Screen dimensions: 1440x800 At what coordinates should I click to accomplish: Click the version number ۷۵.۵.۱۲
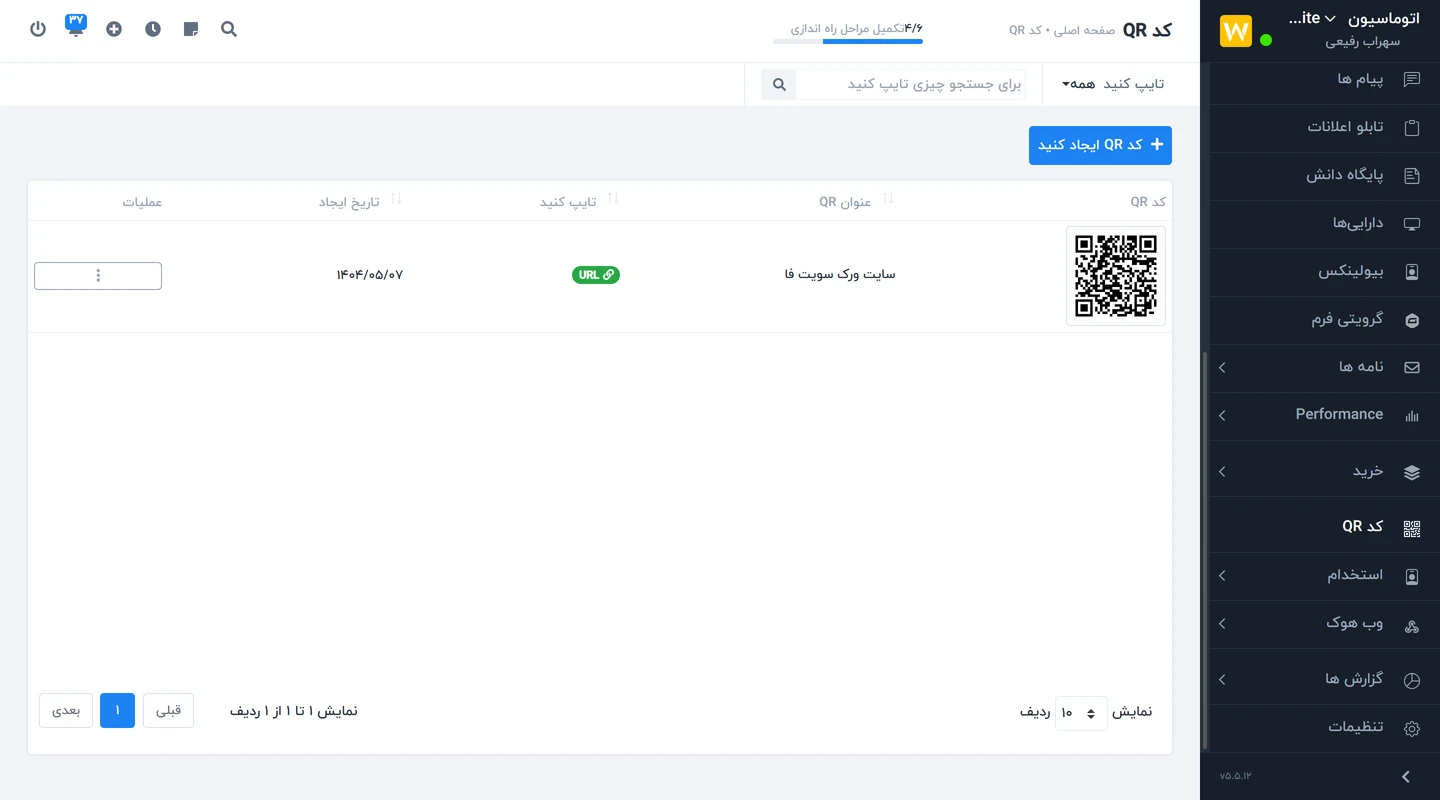click(1236, 776)
